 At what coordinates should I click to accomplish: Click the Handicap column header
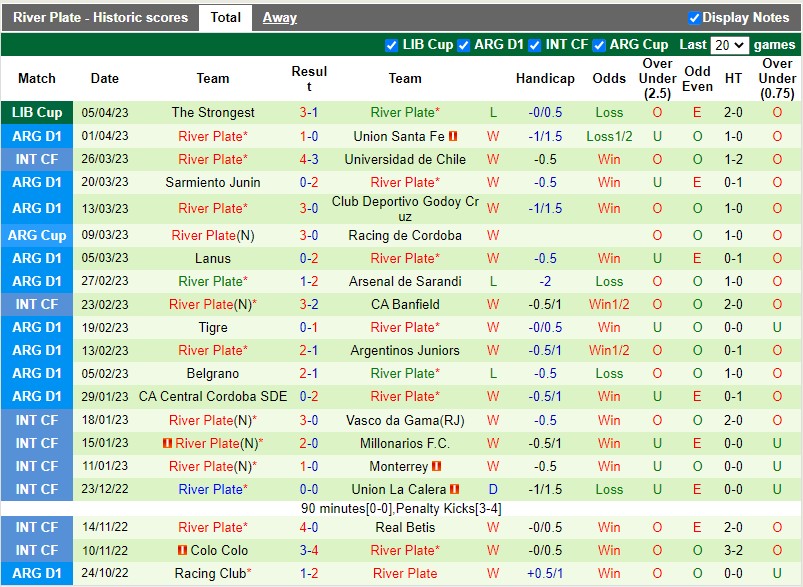[545, 78]
